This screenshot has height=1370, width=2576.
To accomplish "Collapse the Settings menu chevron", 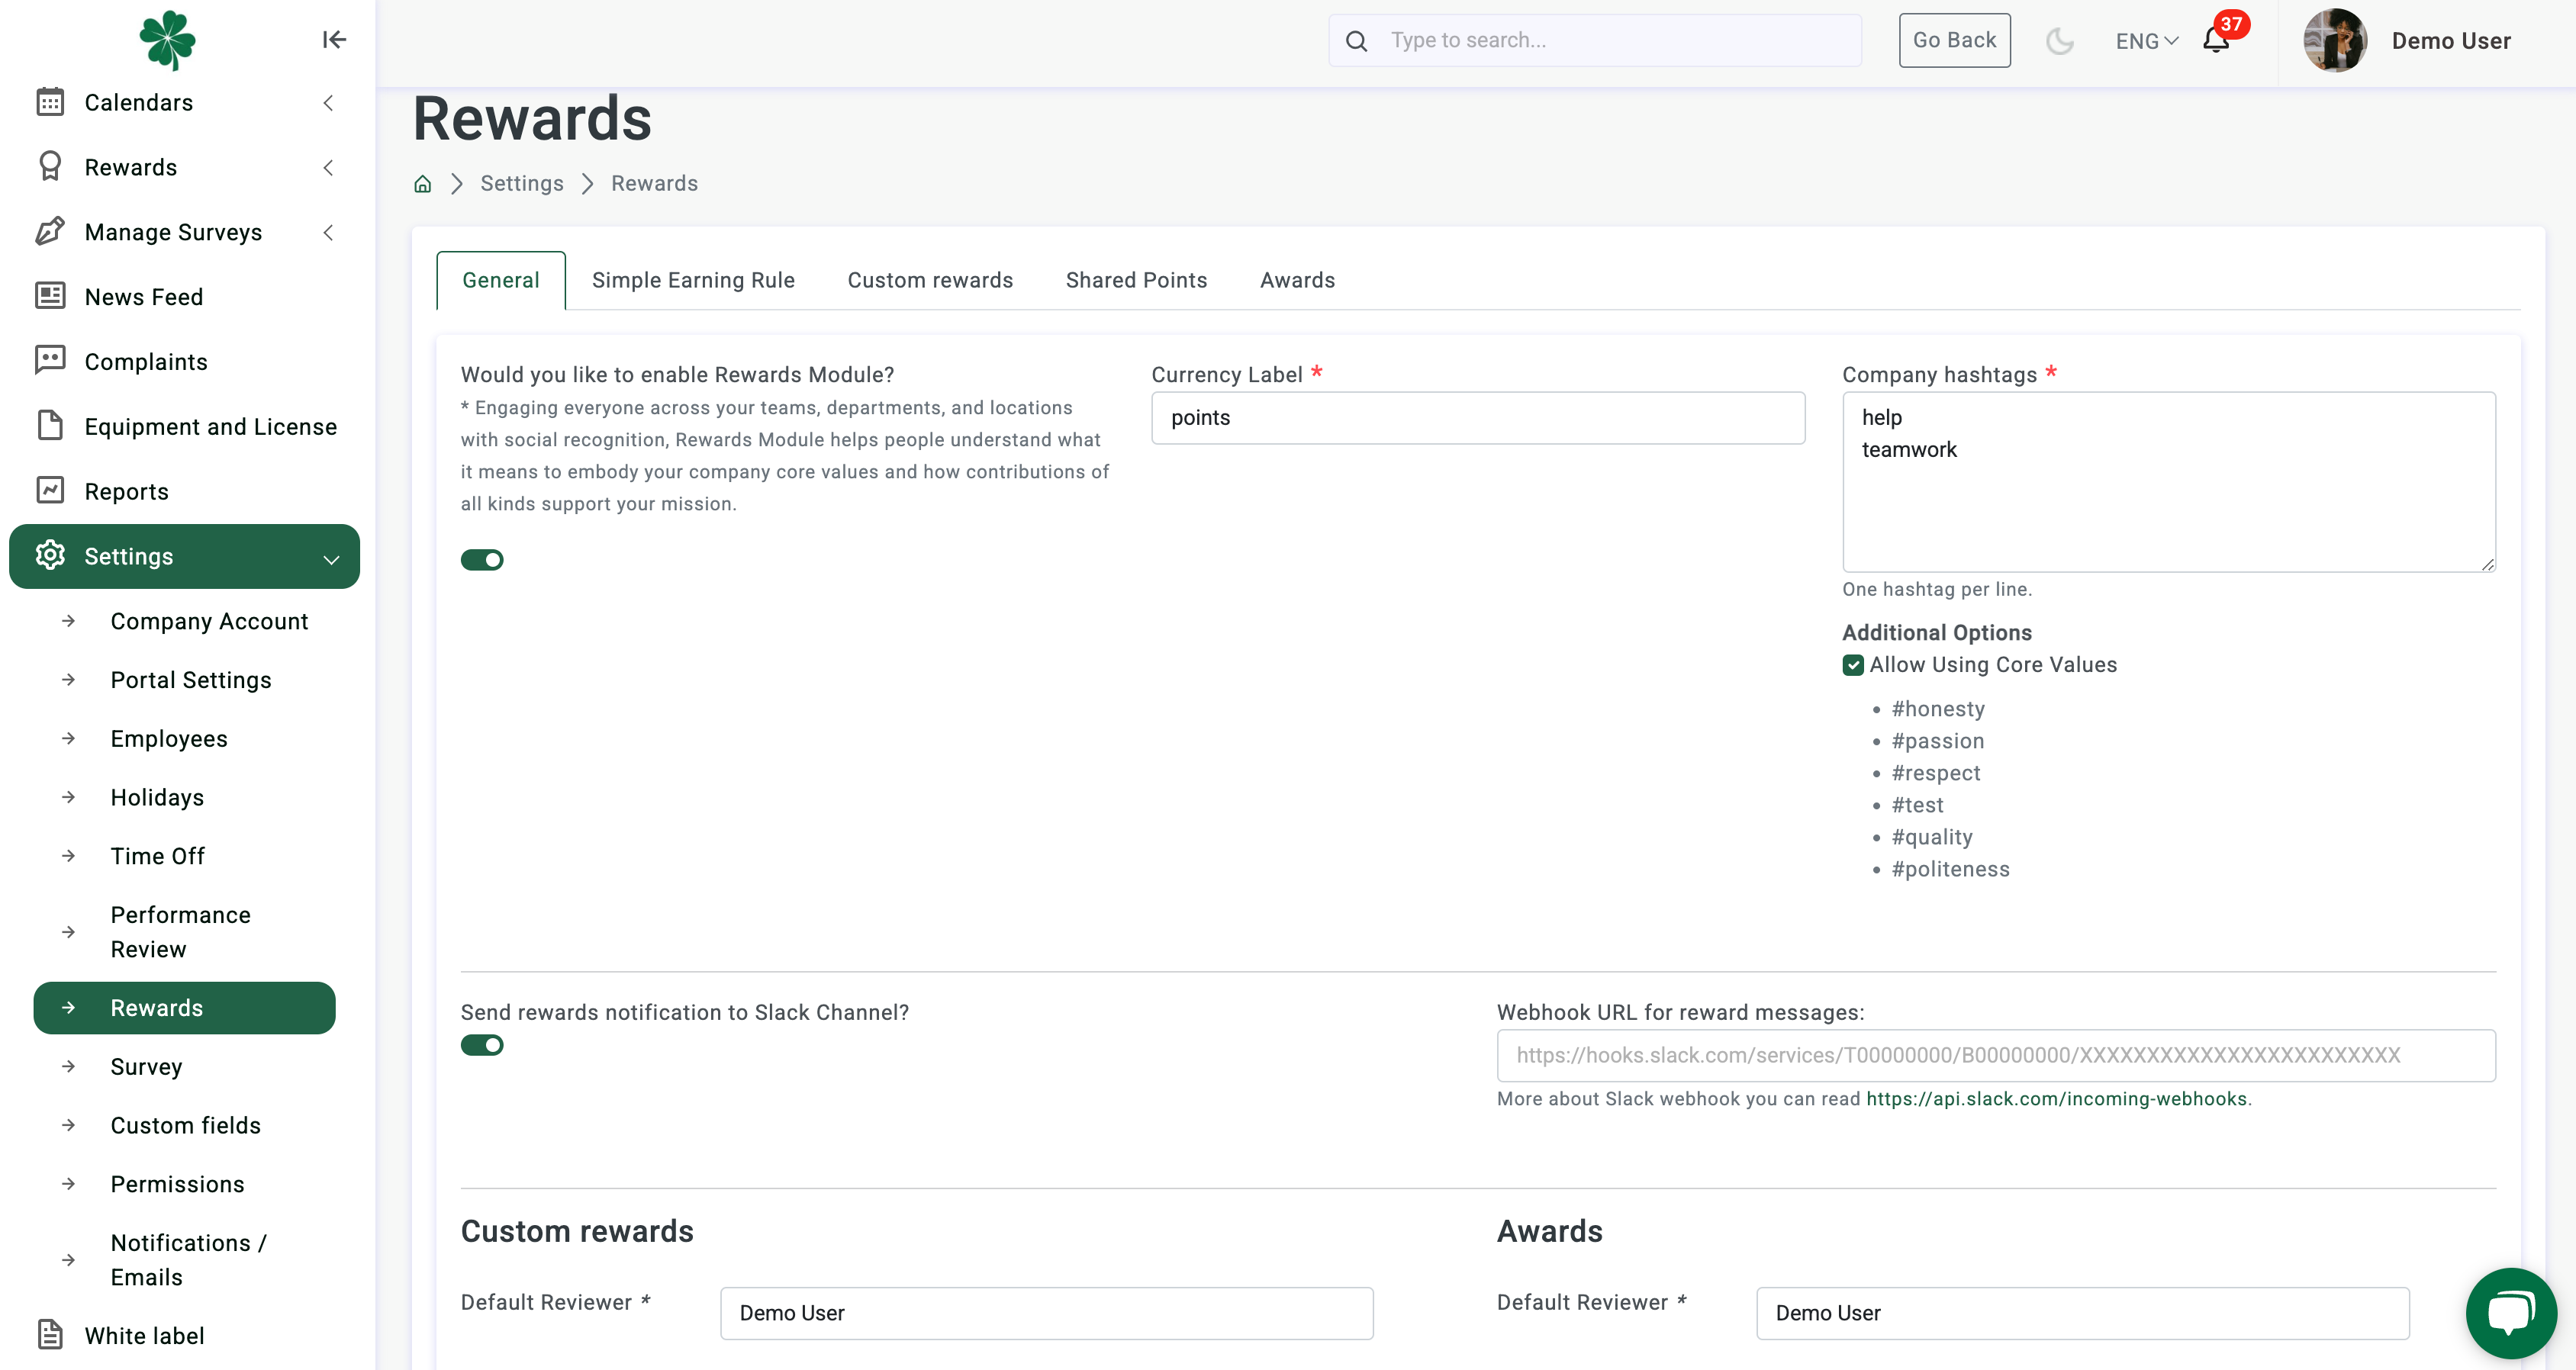I will (x=331, y=559).
